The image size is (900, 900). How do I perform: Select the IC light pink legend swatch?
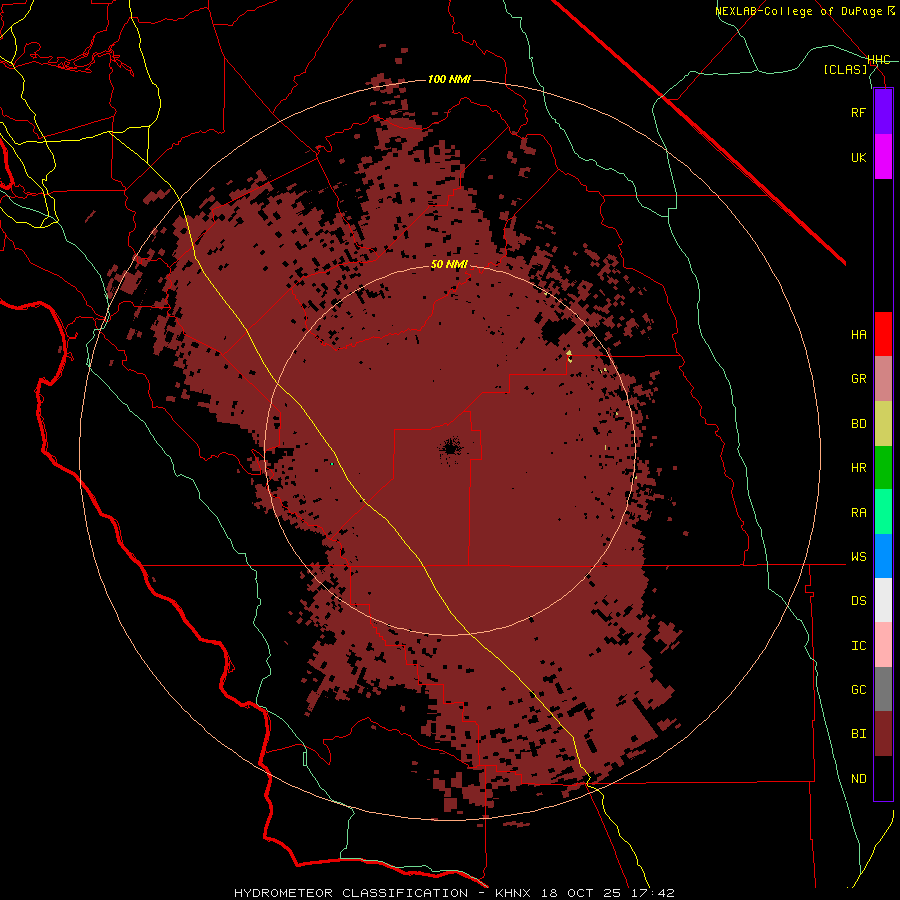point(883,645)
